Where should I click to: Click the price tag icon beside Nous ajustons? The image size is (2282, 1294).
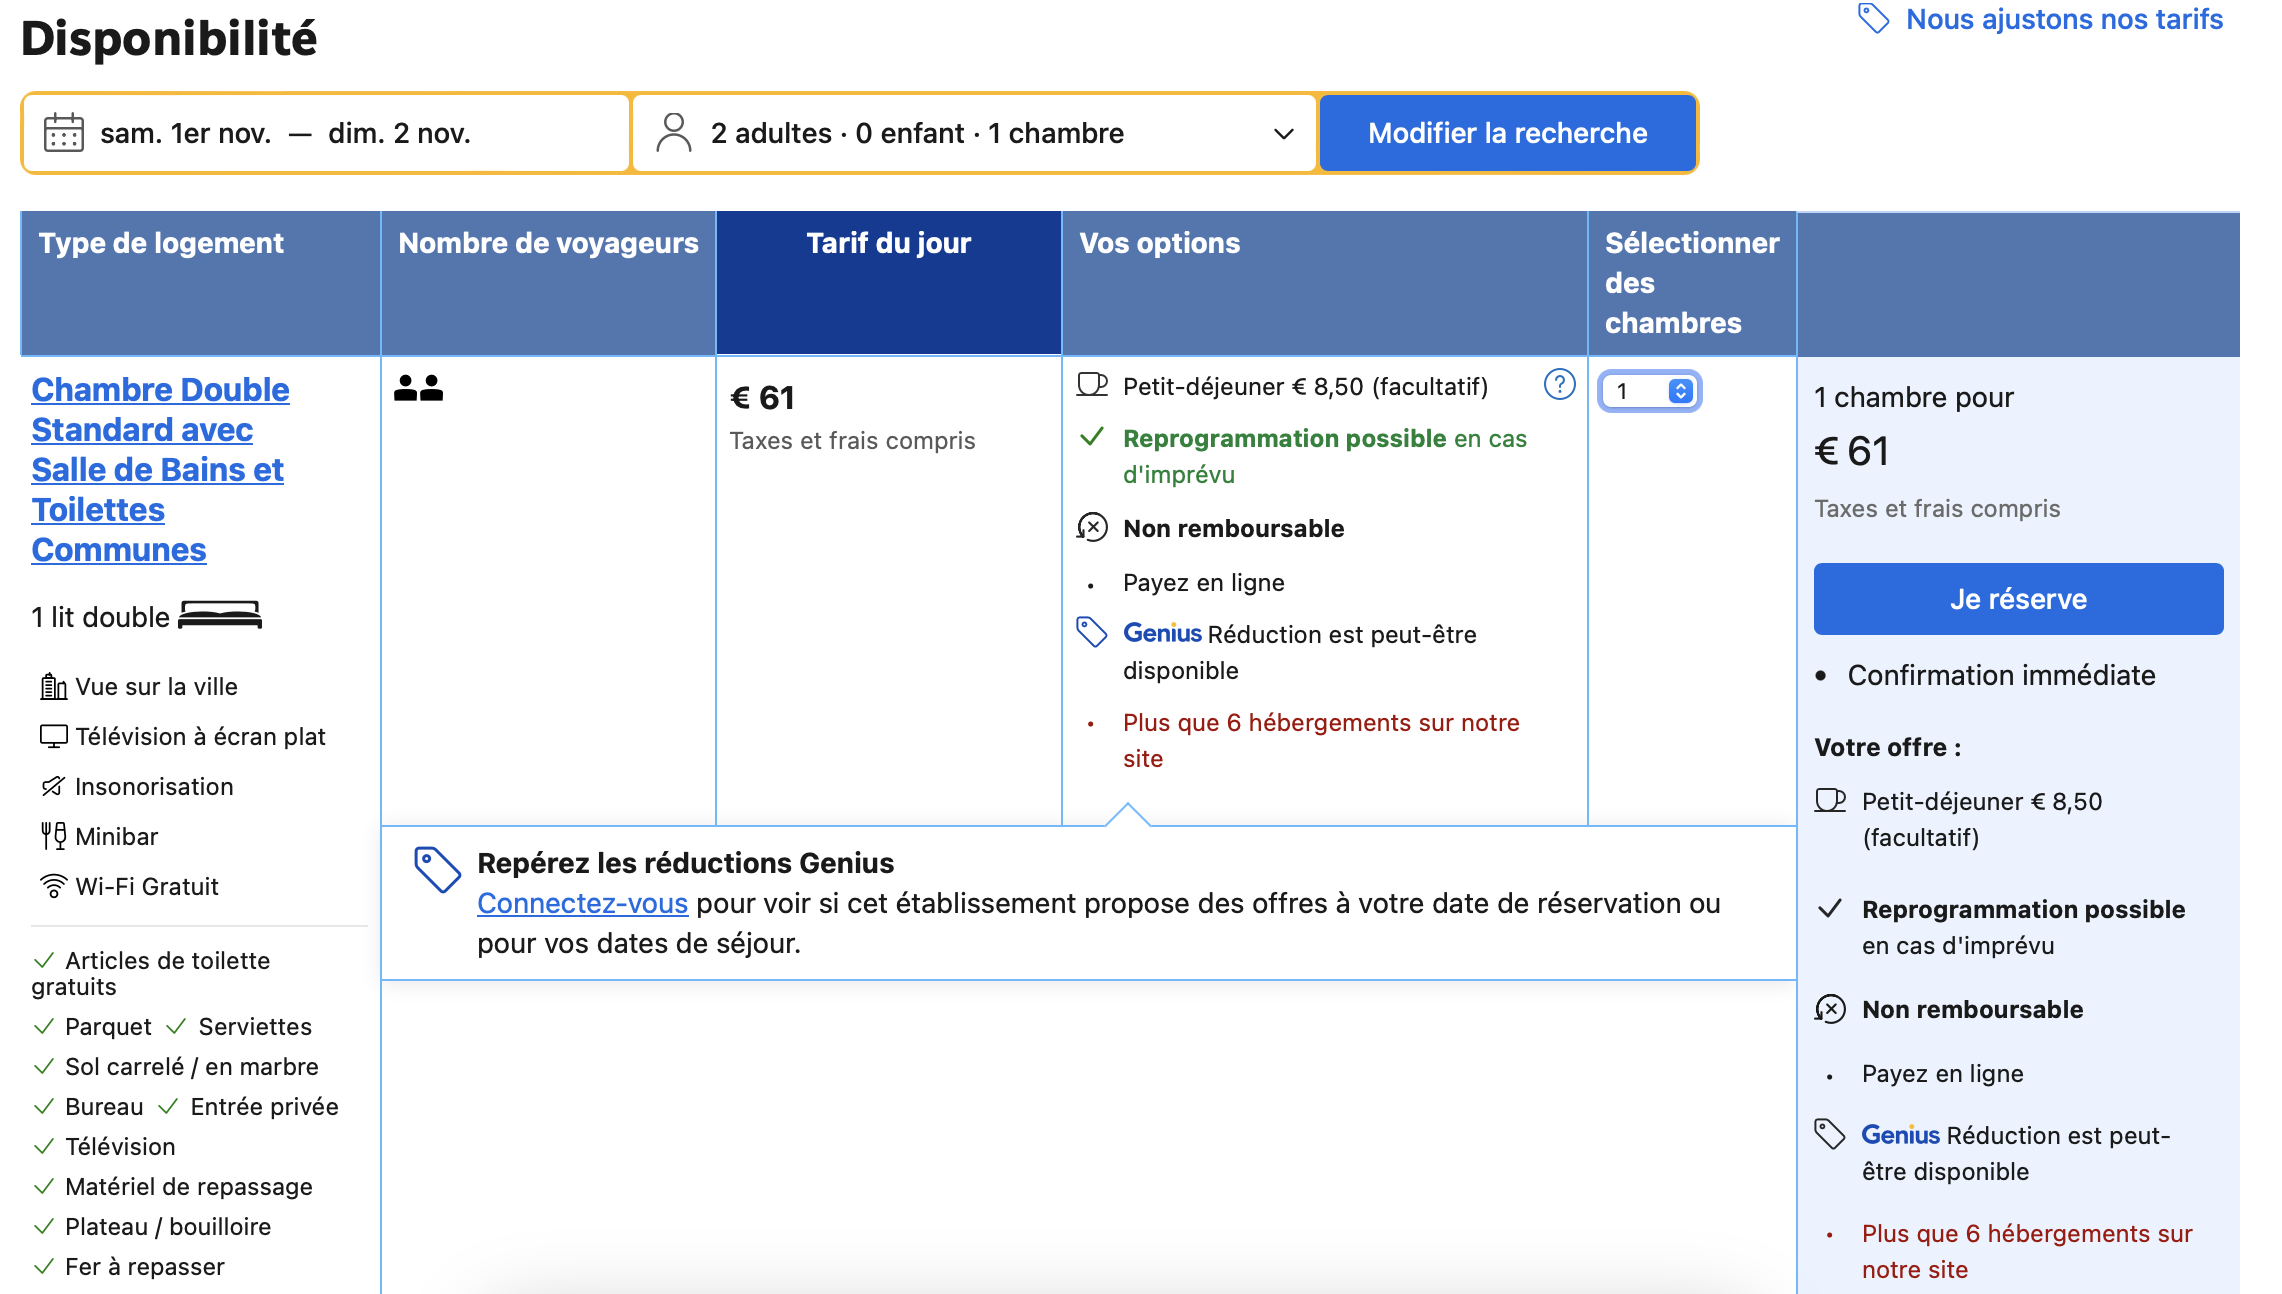pos(1873,19)
